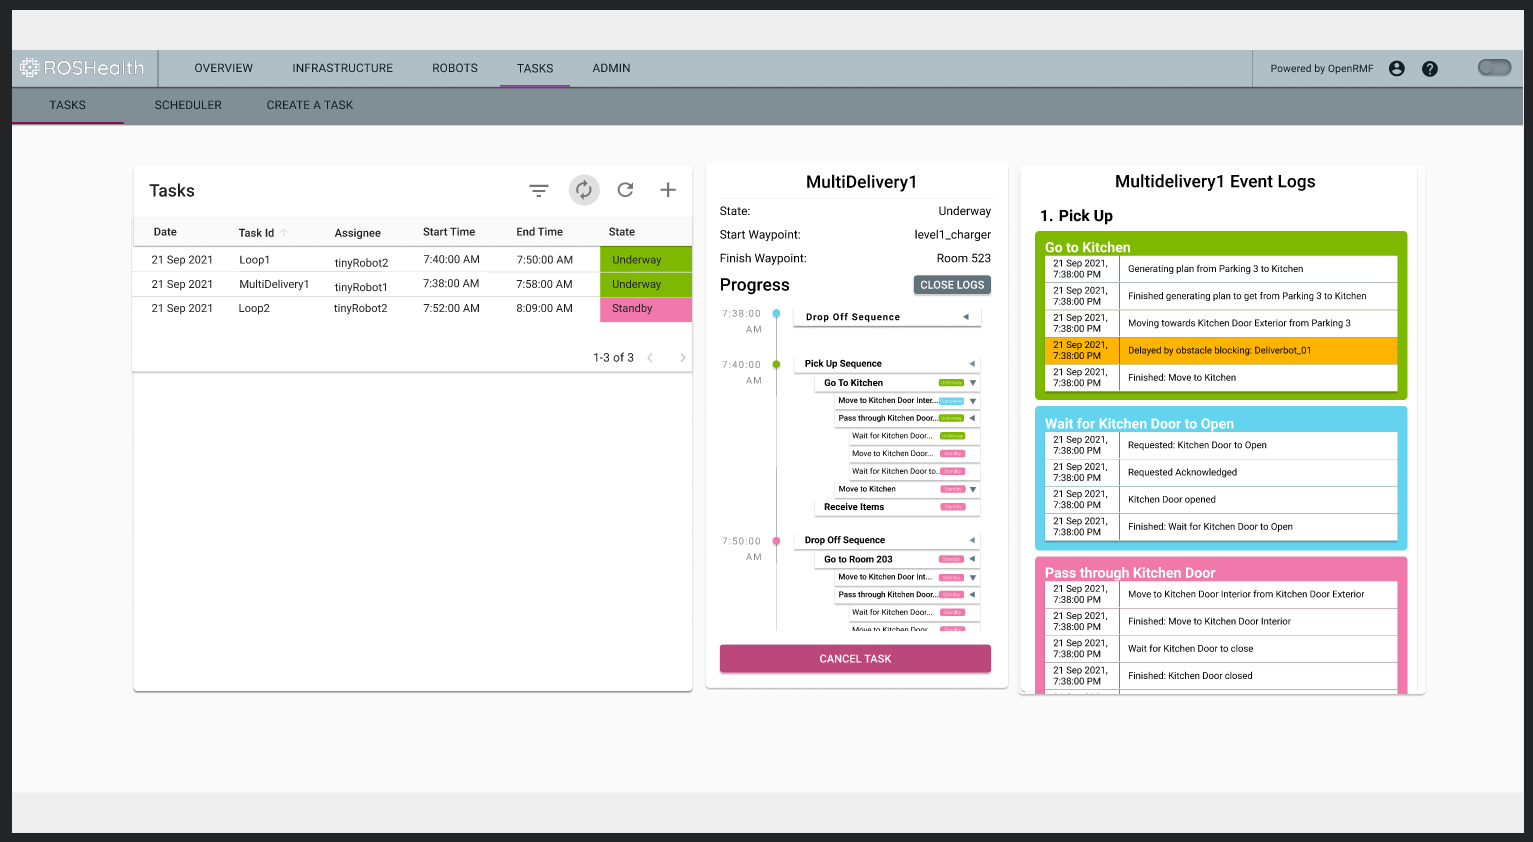1533x842 pixels.
Task: Select the Loop2 task row
Action: pos(400,308)
